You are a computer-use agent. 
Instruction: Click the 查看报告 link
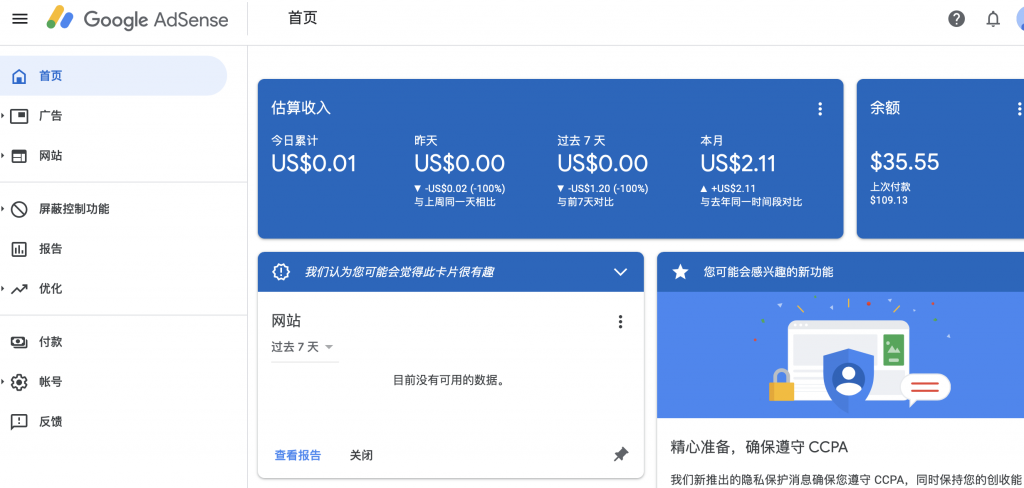pyautogui.click(x=298, y=455)
